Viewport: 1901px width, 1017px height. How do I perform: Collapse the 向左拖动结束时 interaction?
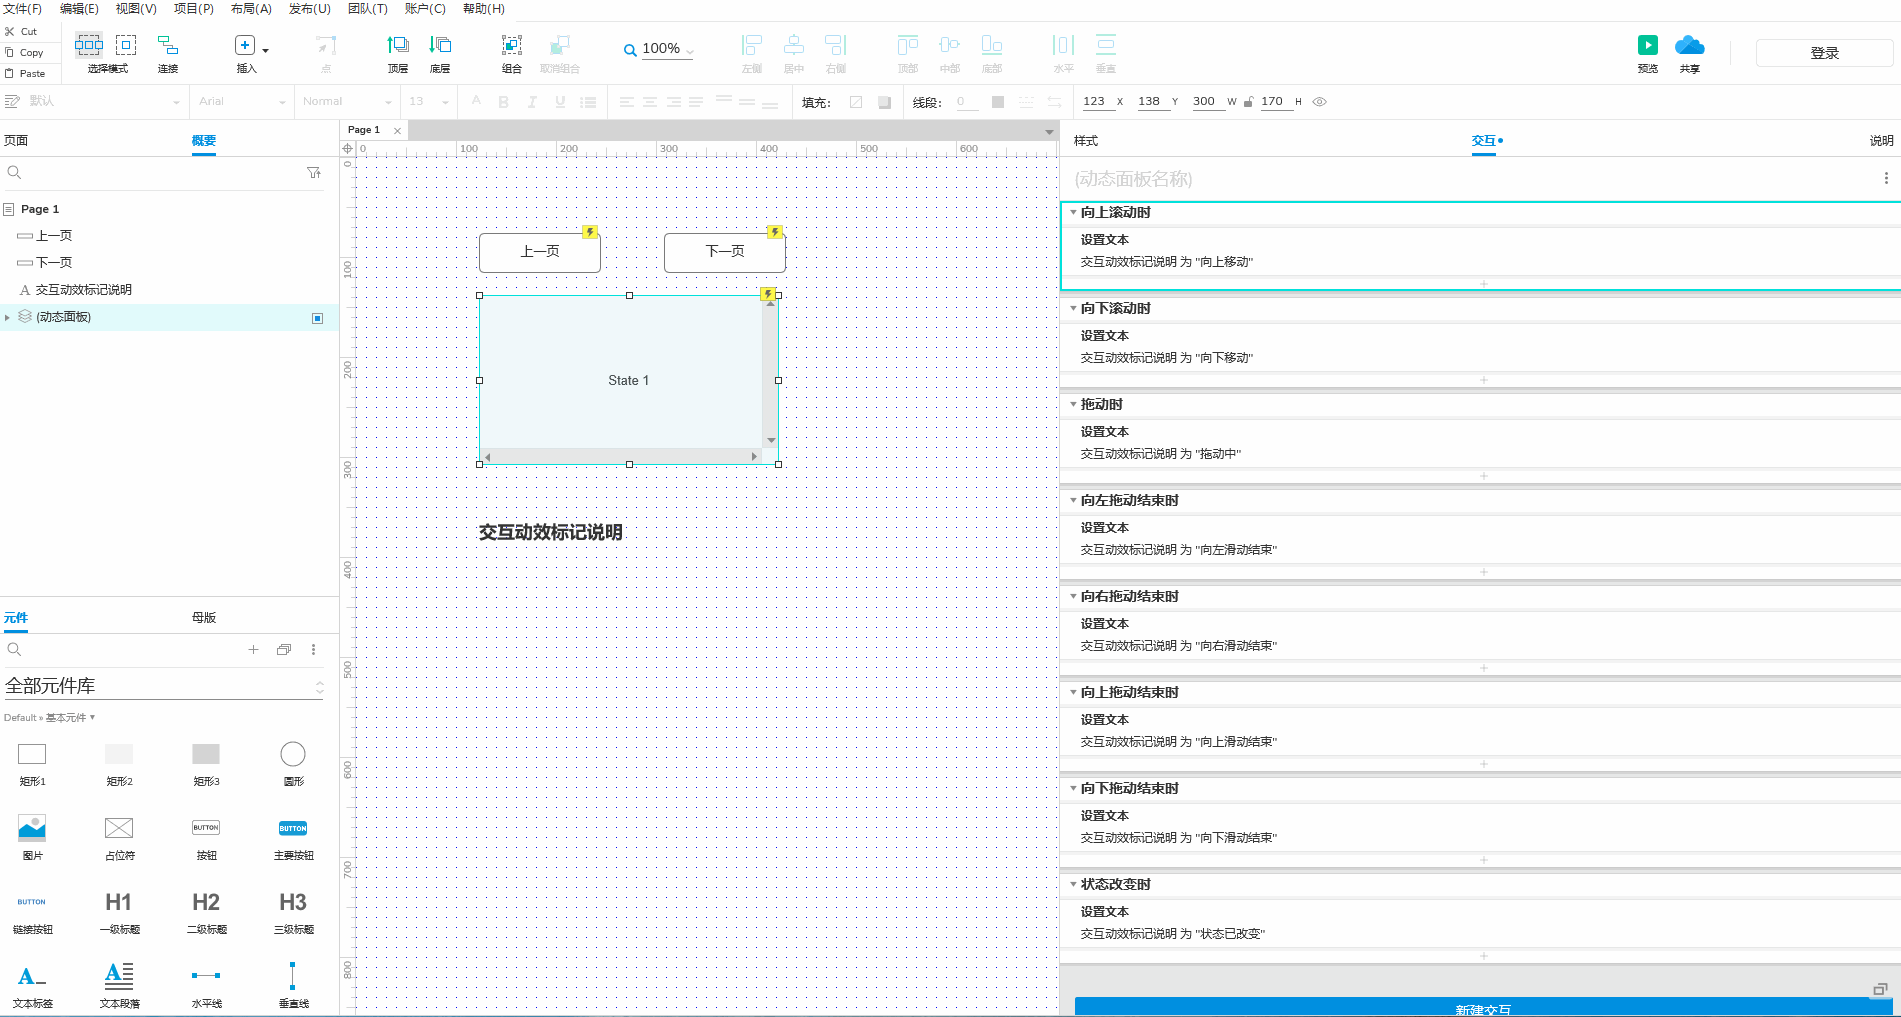click(1073, 500)
